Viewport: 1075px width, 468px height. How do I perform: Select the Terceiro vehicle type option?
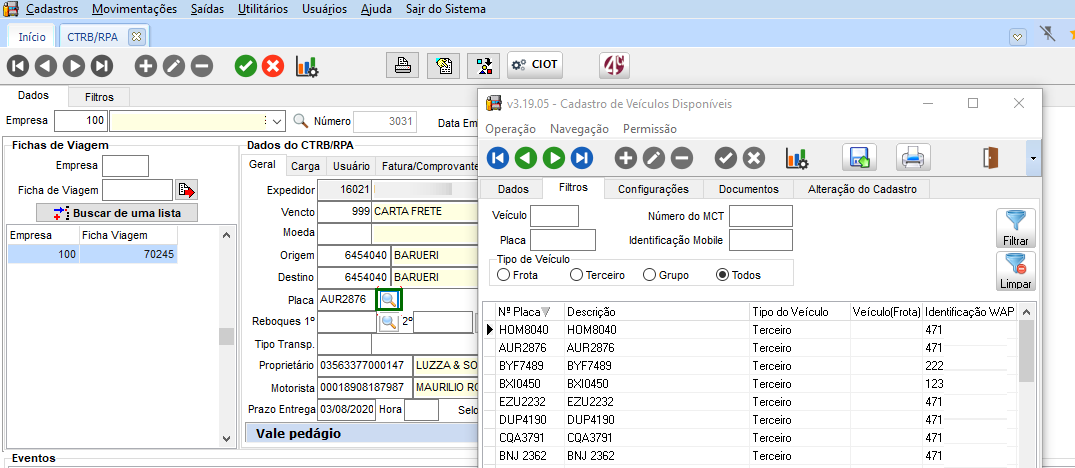tap(576, 275)
